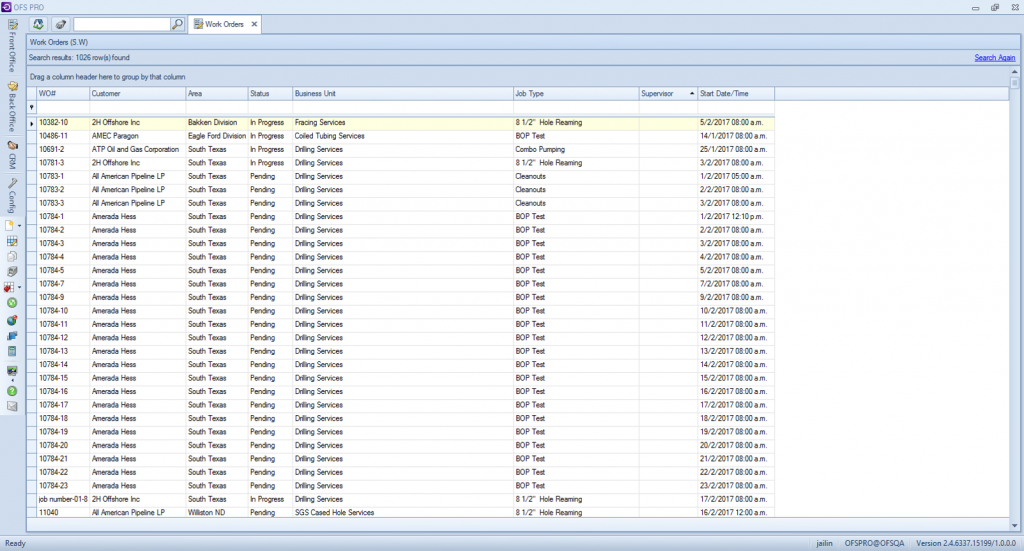
Task: Click the Start Date/Time column header
Action: (x=735, y=94)
